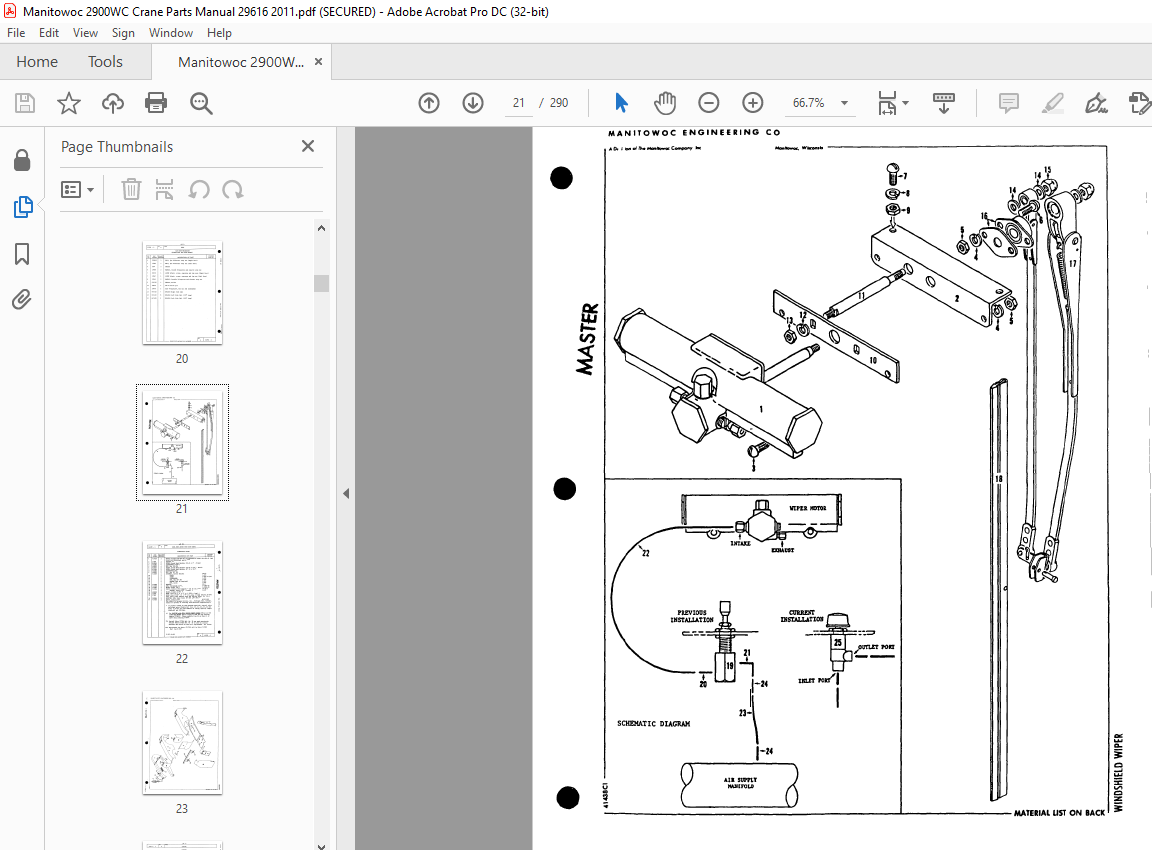Click the thumbnails scrollbar handle
Viewport: 1152px width, 850px height.
321,283
